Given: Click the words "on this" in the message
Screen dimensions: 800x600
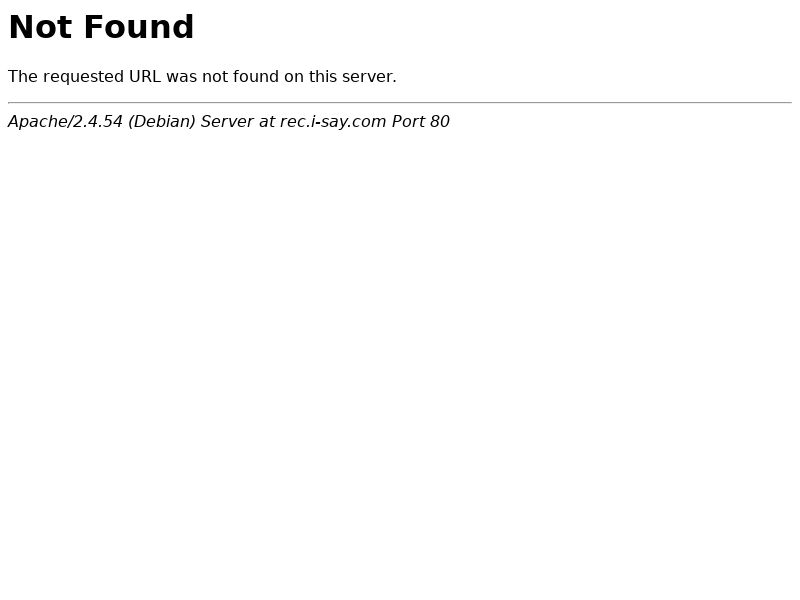Looking at the screenshot, I should (x=310, y=77).
